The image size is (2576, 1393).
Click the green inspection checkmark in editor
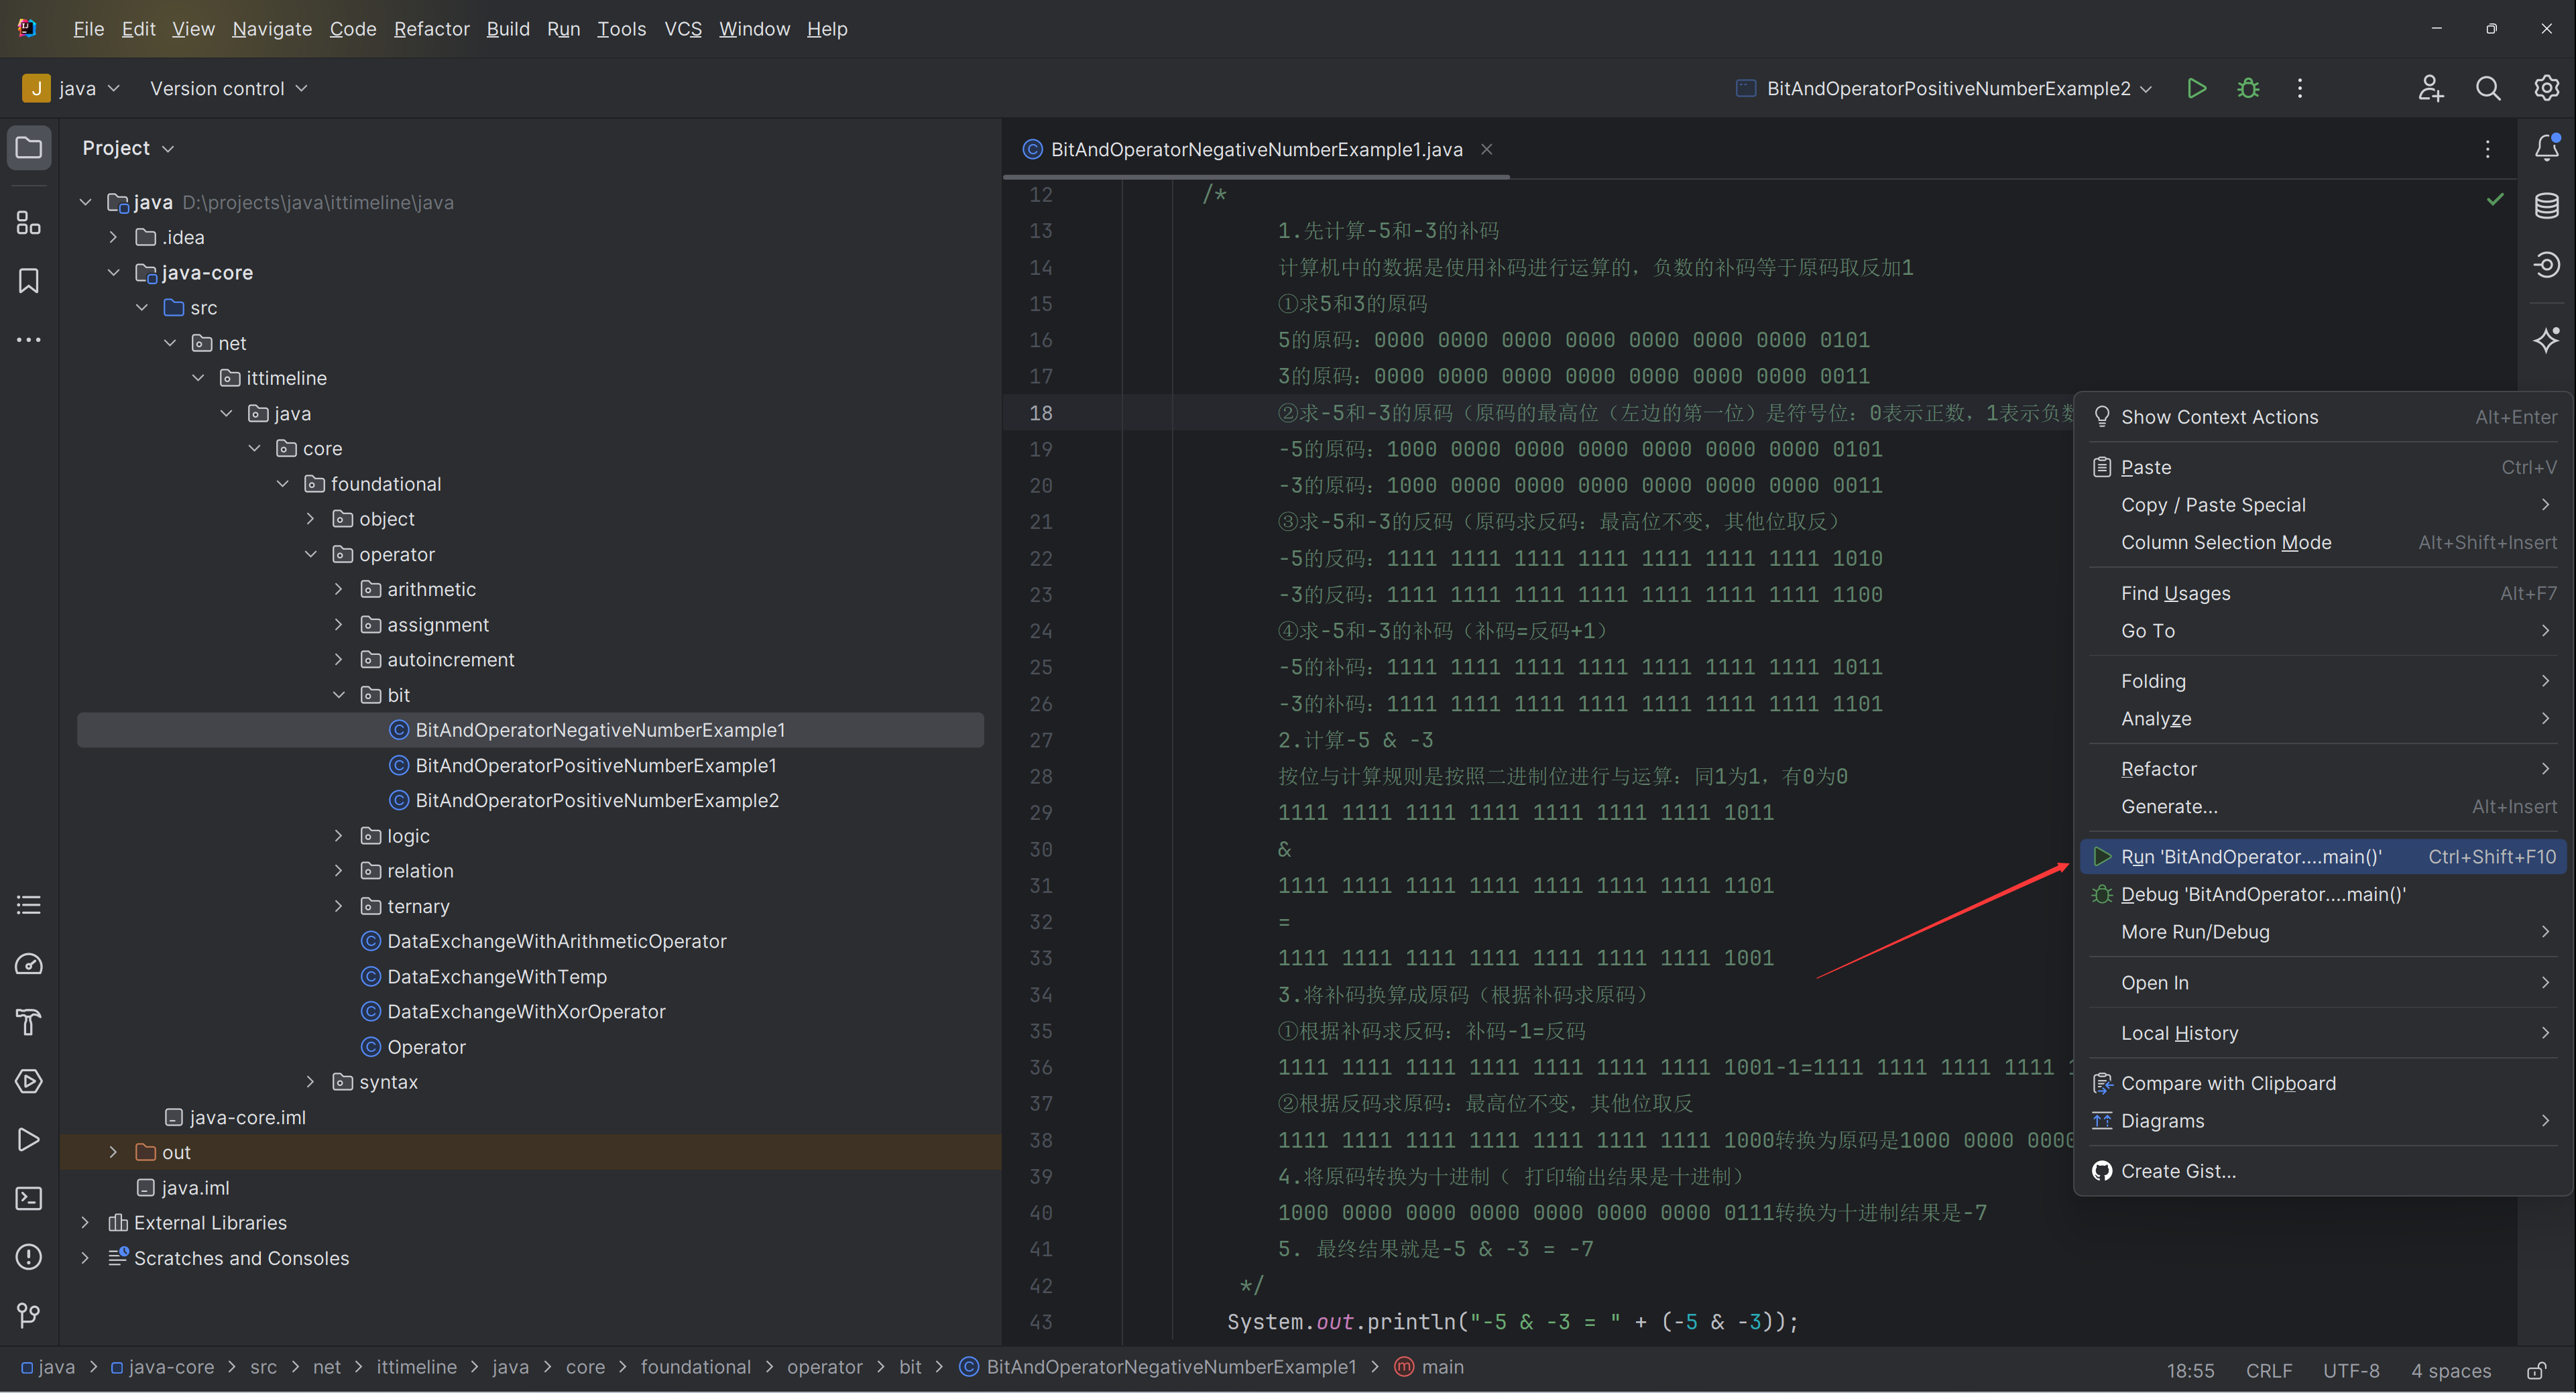click(x=2495, y=199)
